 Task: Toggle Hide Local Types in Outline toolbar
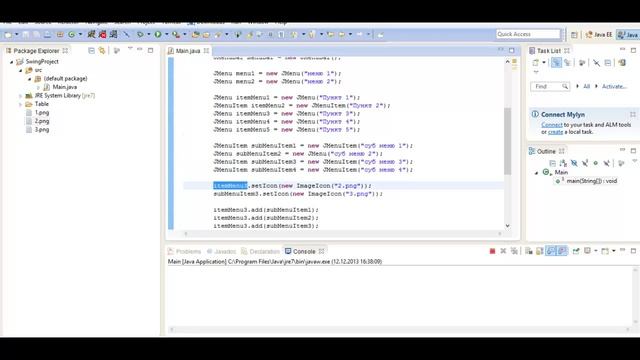click(607, 163)
